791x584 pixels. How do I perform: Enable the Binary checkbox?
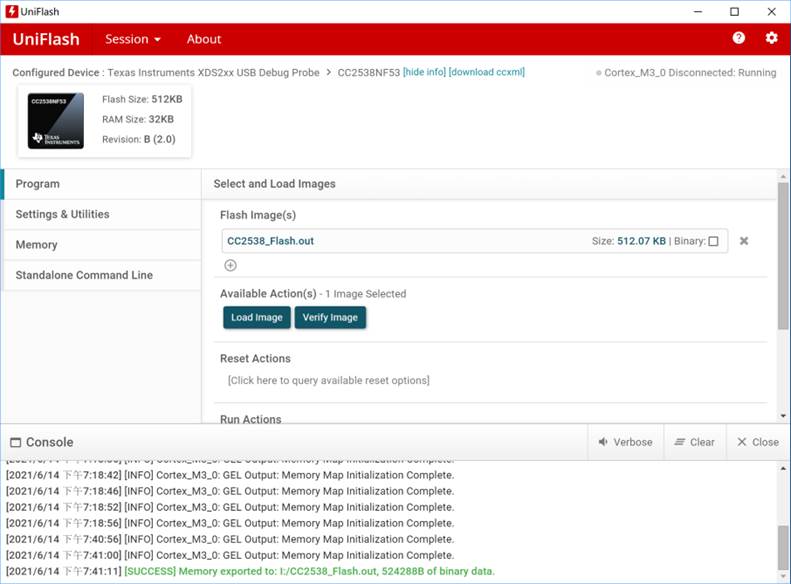pyautogui.click(x=713, y=241)
